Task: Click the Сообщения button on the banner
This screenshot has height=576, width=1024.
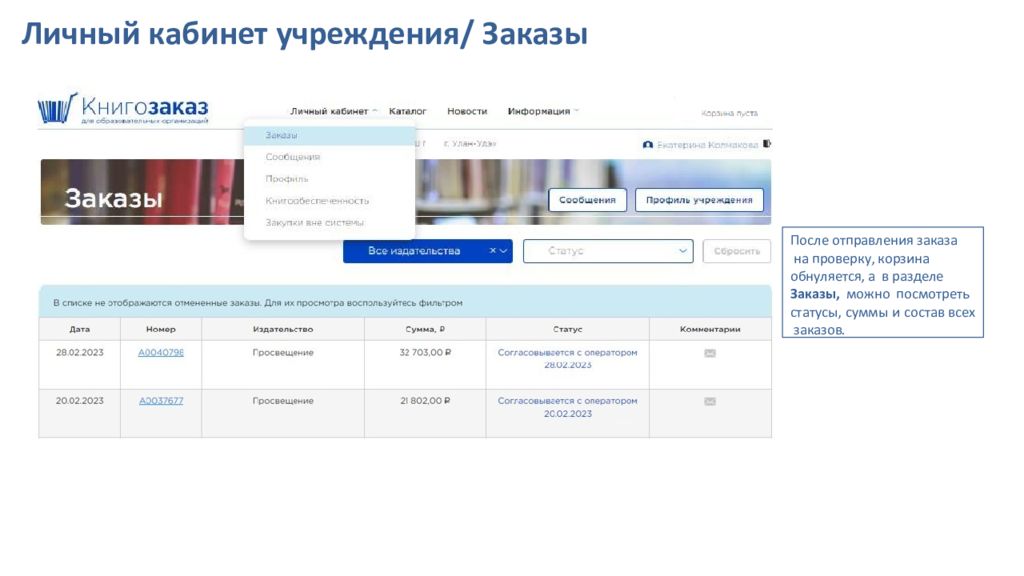Action: [587, 200]
